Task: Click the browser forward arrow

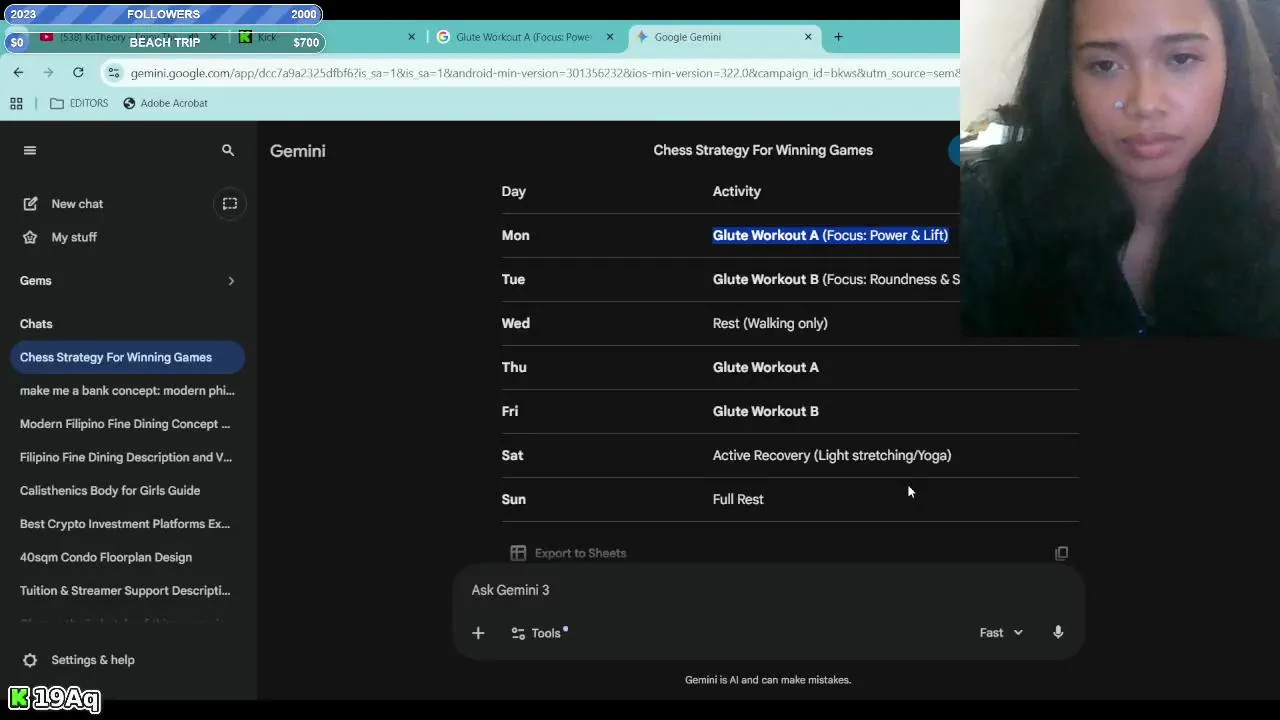Action: (x=48, y=73)
